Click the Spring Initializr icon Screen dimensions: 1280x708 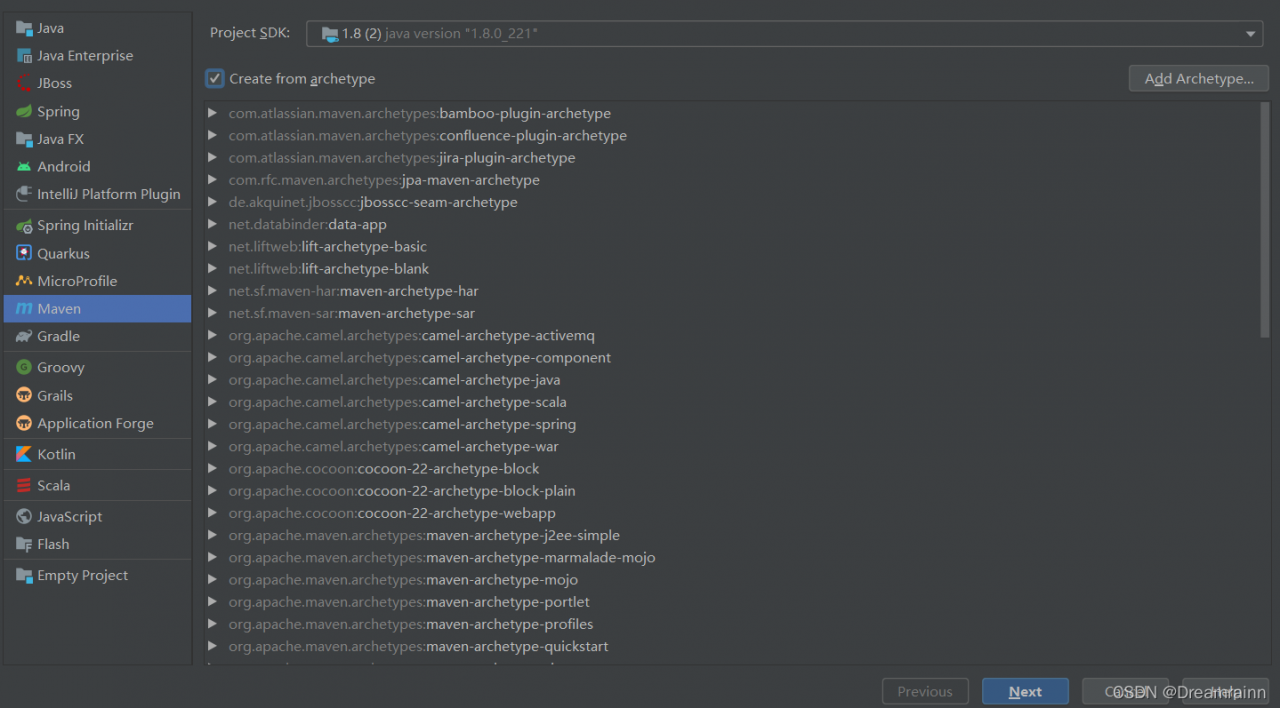click(x=24, y=226)
